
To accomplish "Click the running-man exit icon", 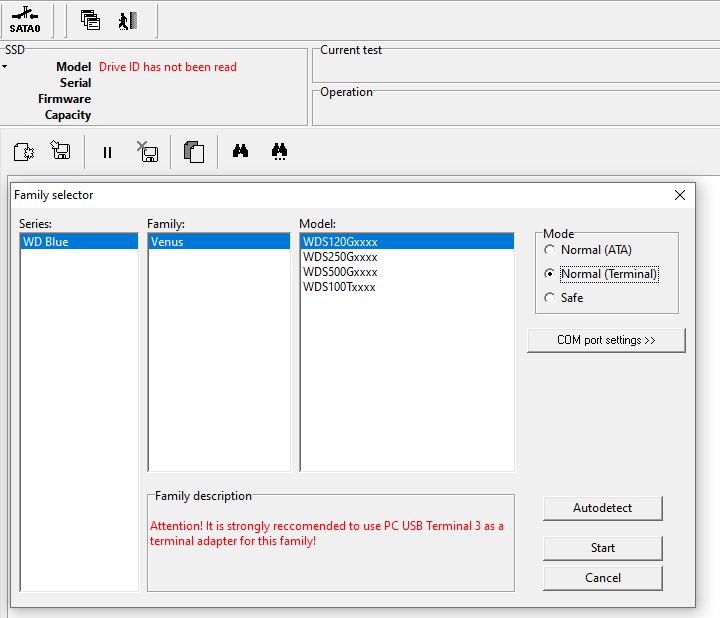I will click(128, 21).
